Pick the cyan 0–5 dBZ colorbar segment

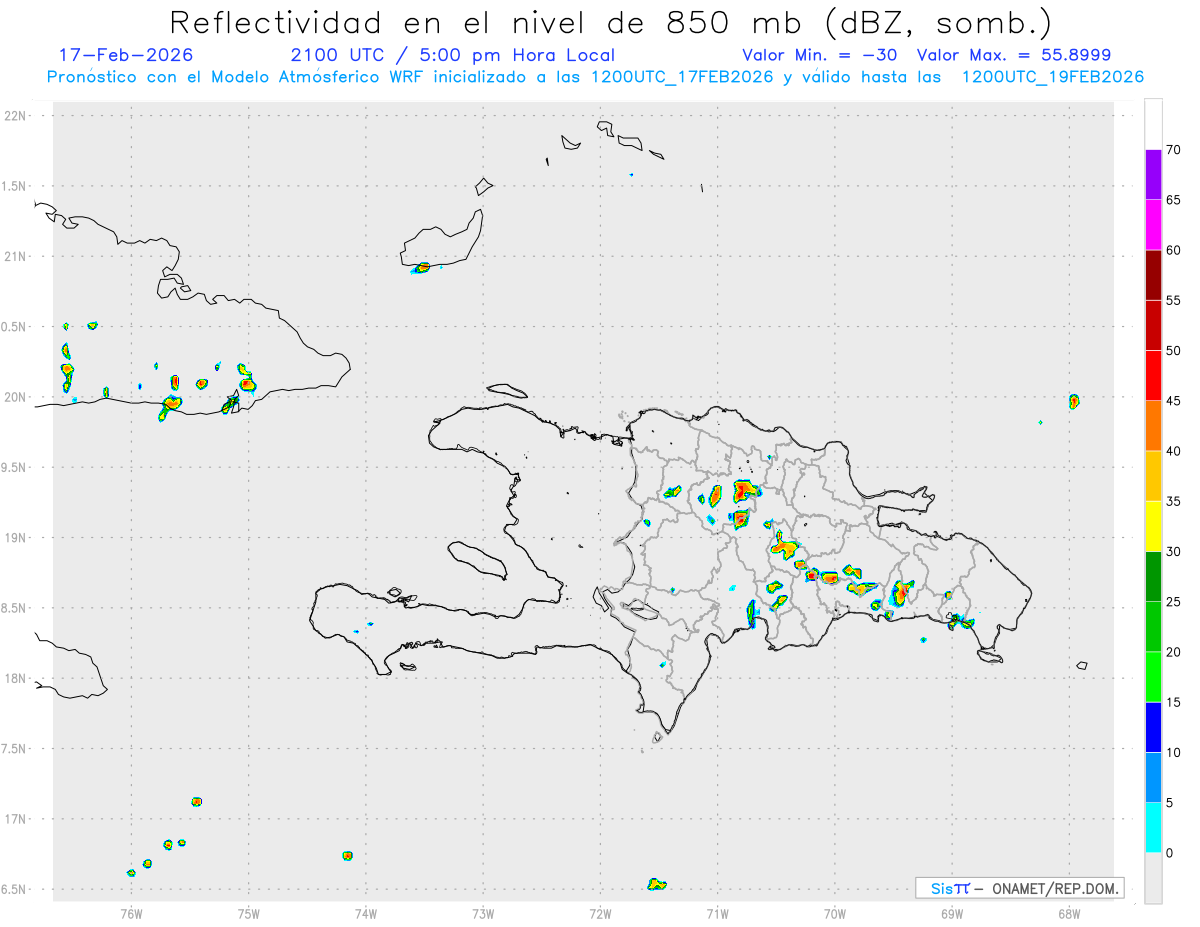[1153, 827]
